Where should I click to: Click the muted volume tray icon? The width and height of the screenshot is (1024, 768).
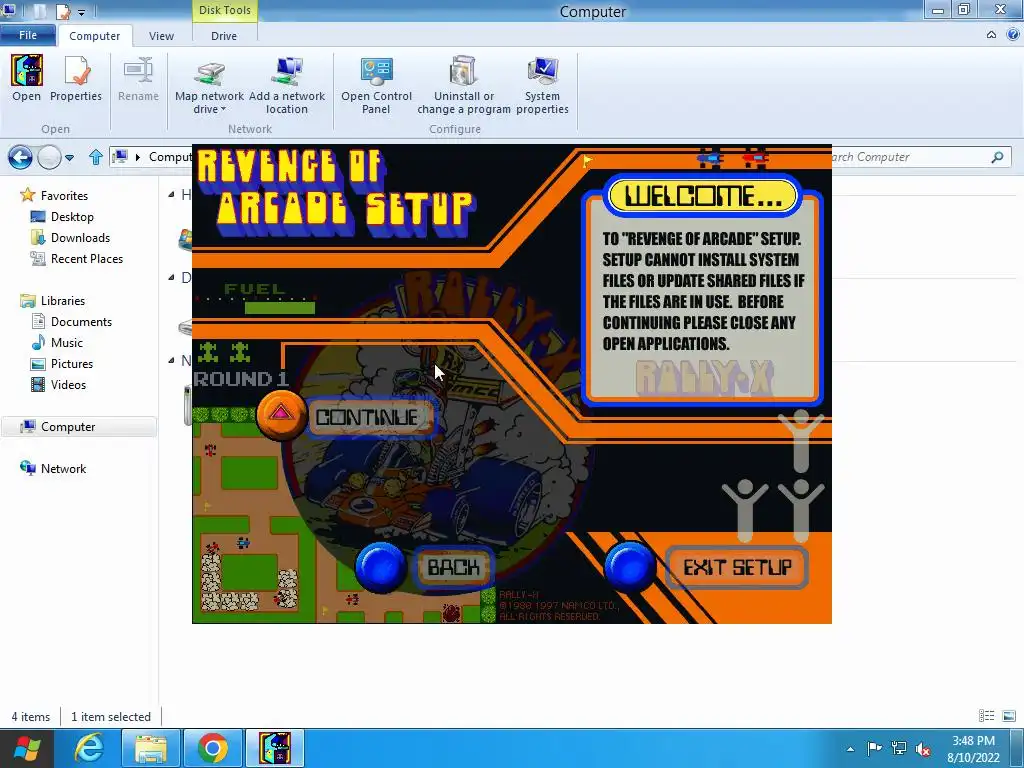[923, 749]
